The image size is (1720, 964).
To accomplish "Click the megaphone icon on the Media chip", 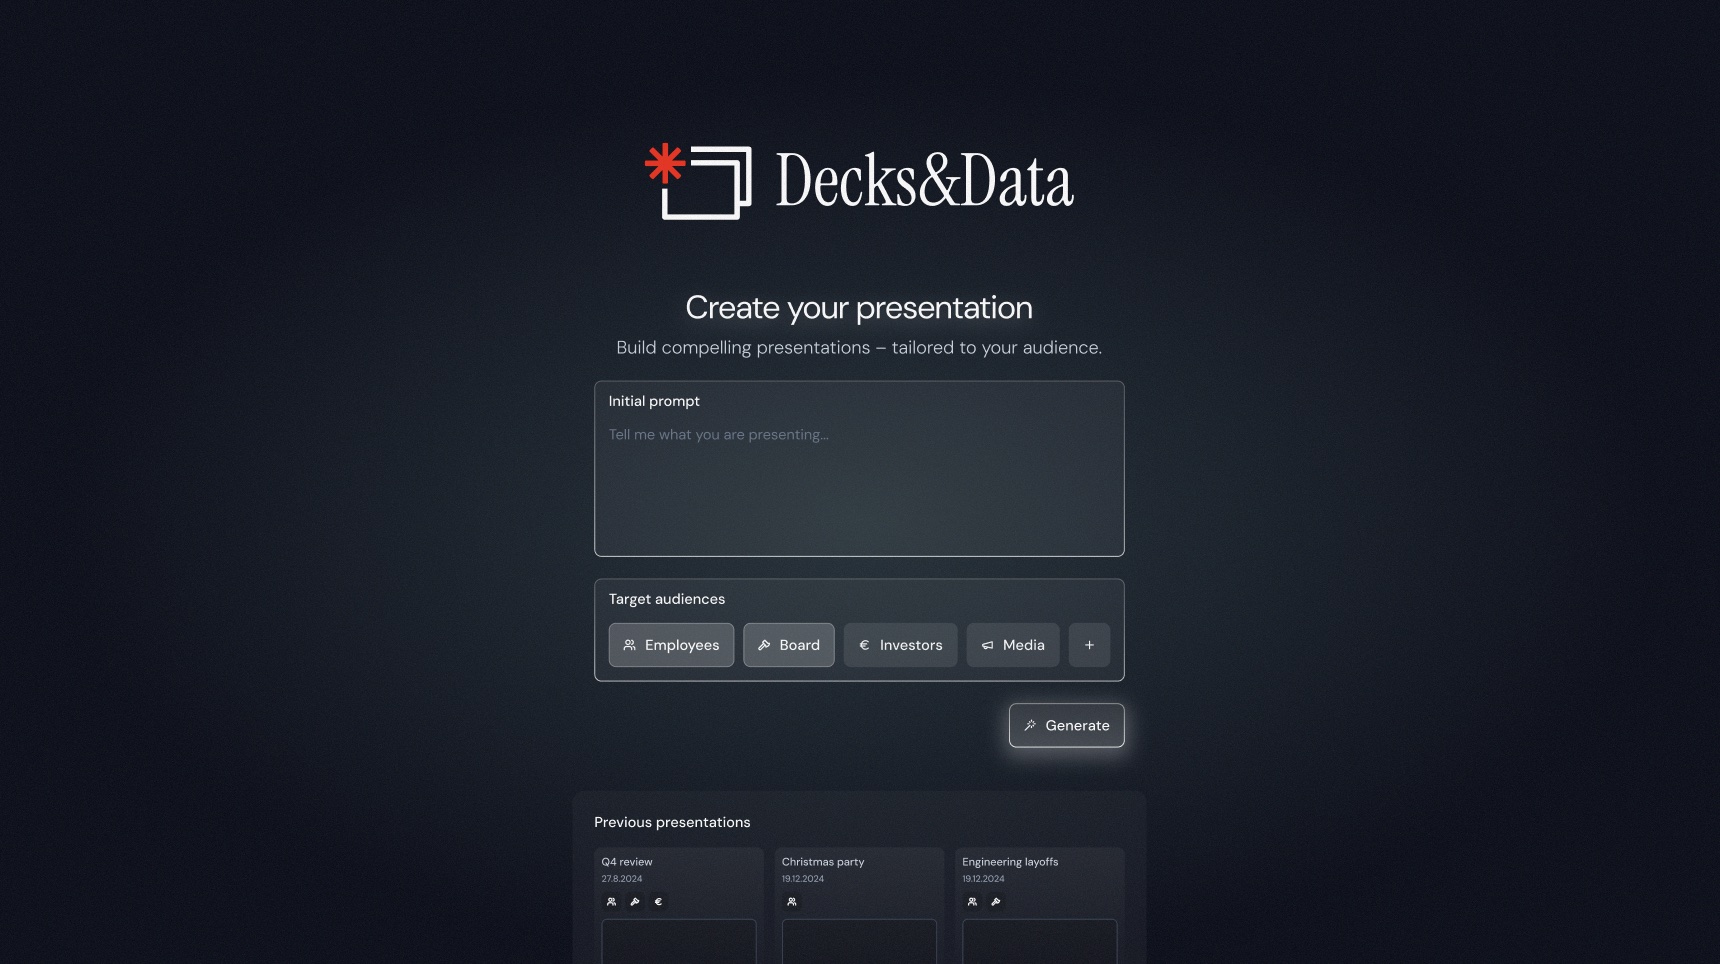I will click(986, 645).
